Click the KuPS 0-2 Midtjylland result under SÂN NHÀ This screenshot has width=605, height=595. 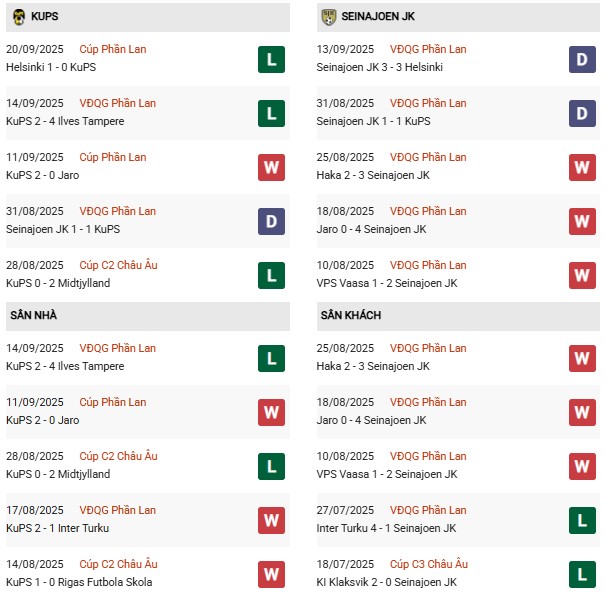58,474
